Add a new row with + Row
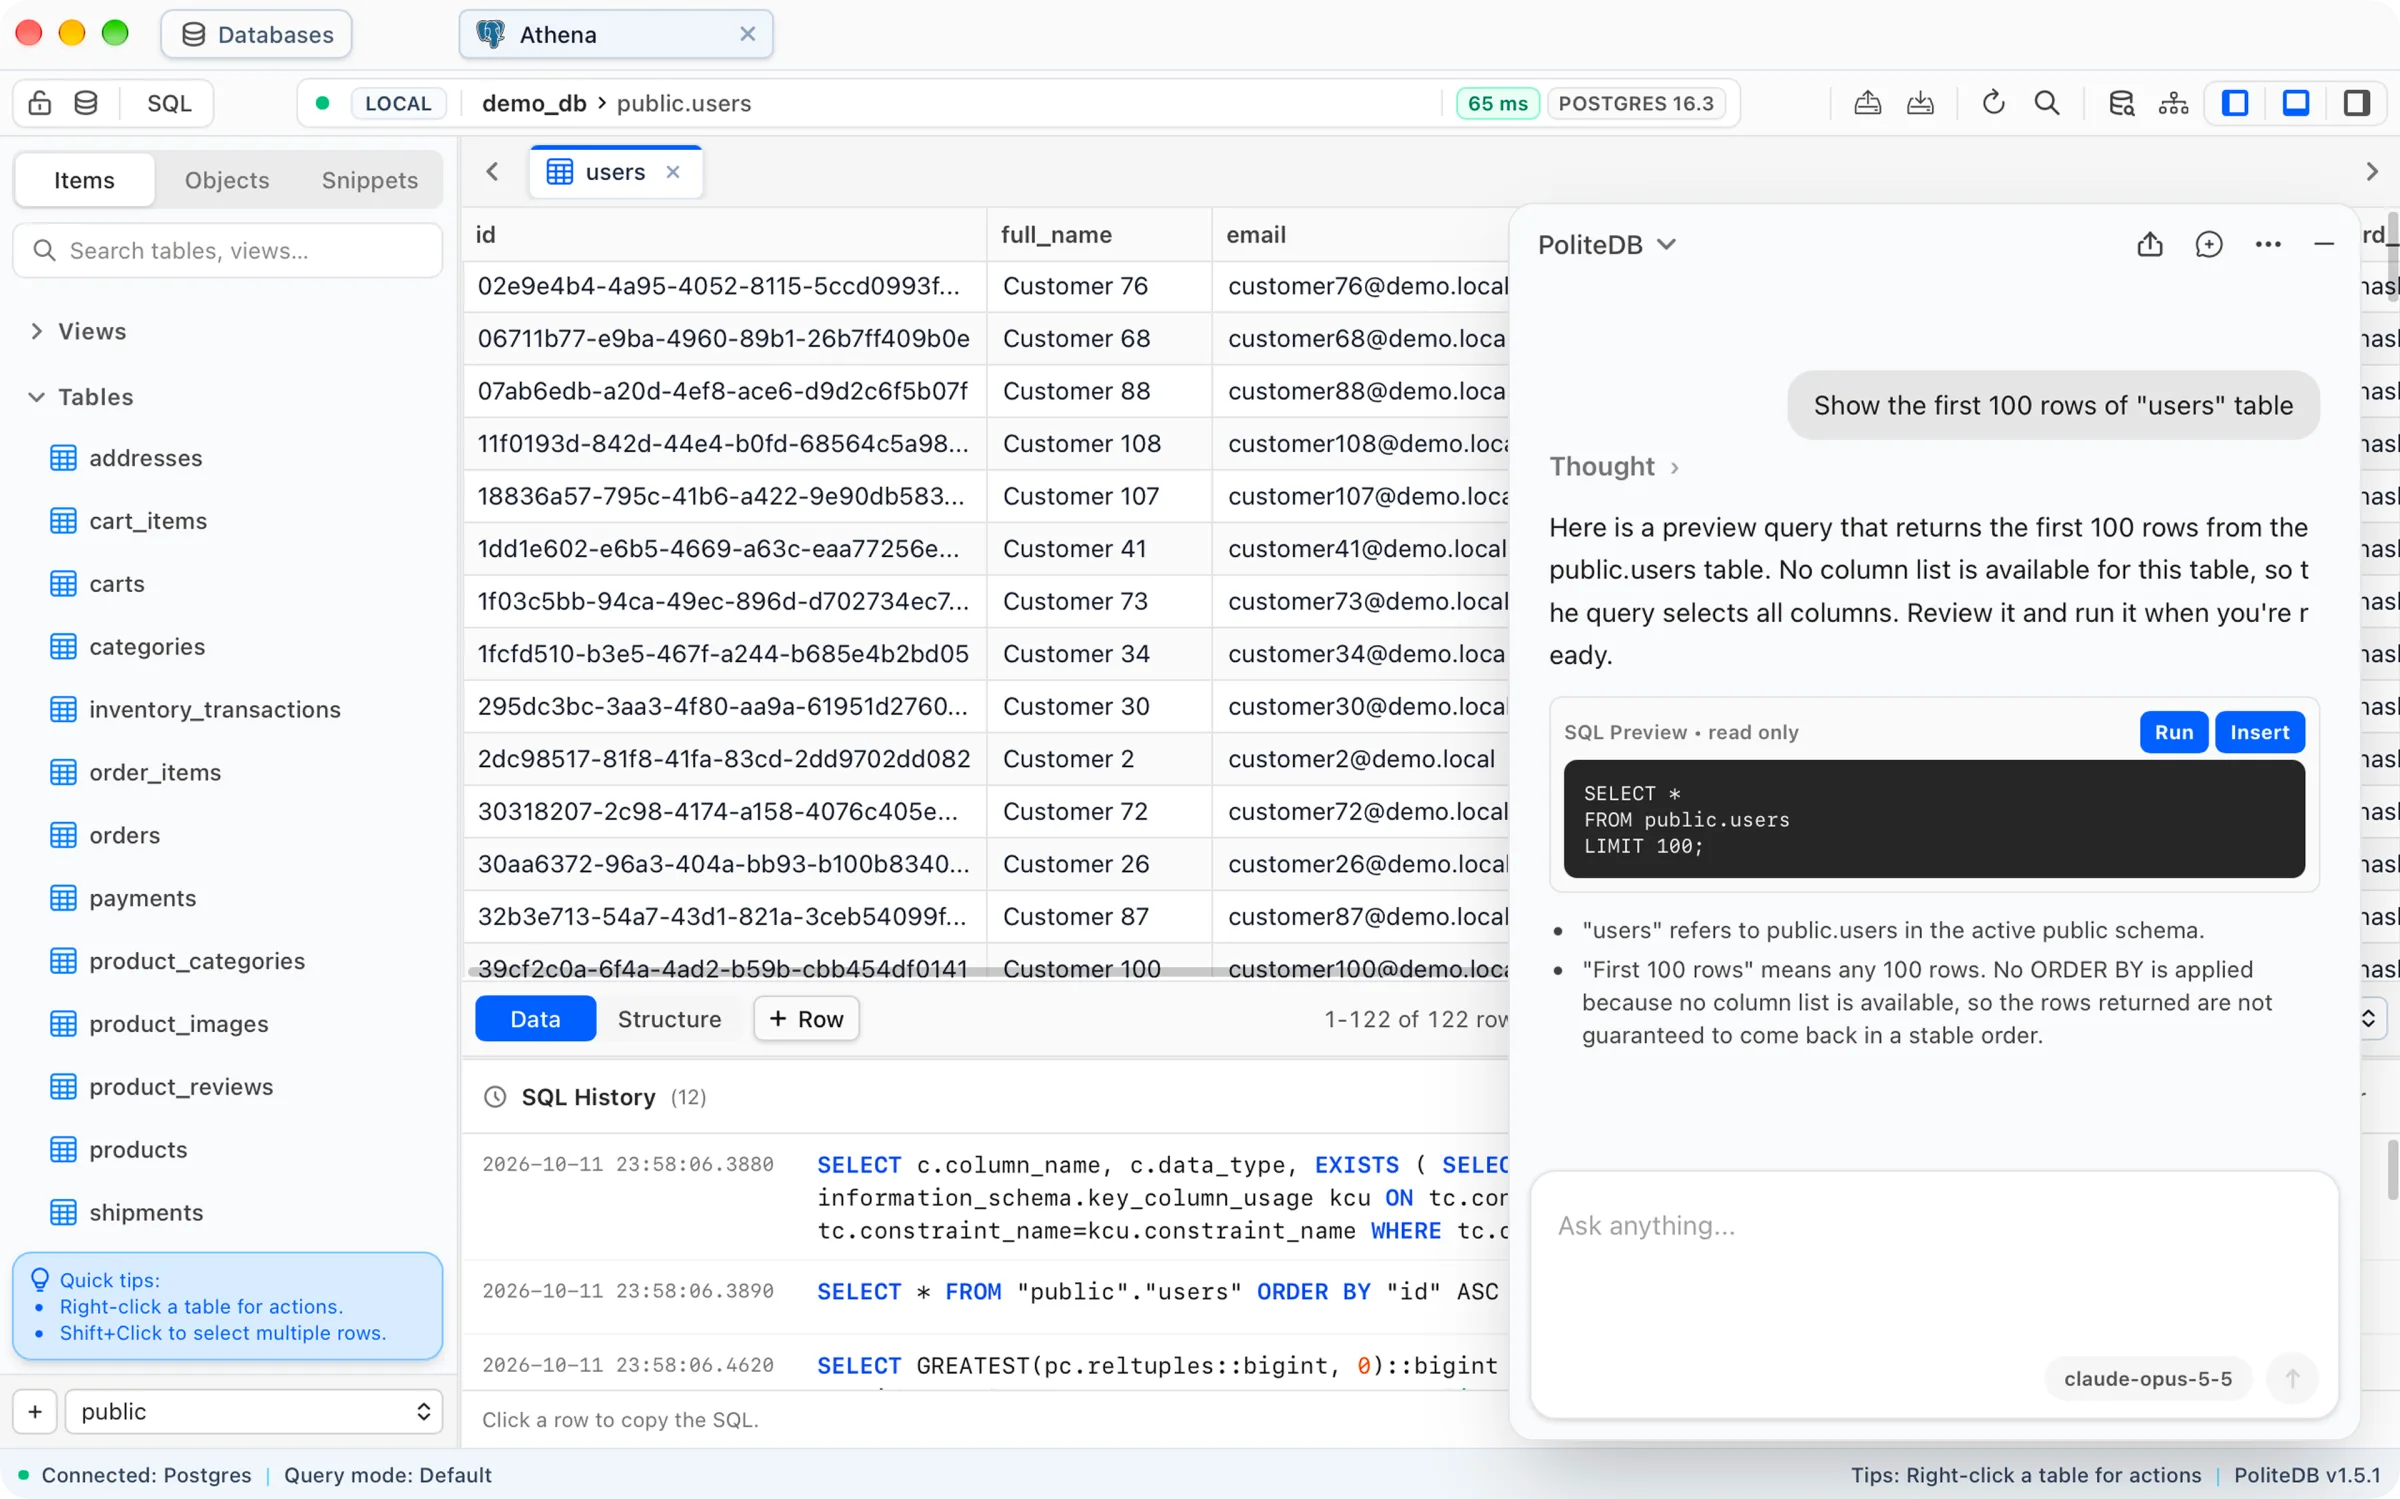This screenshot has height=1499, width=2400. coord(806,1018)
